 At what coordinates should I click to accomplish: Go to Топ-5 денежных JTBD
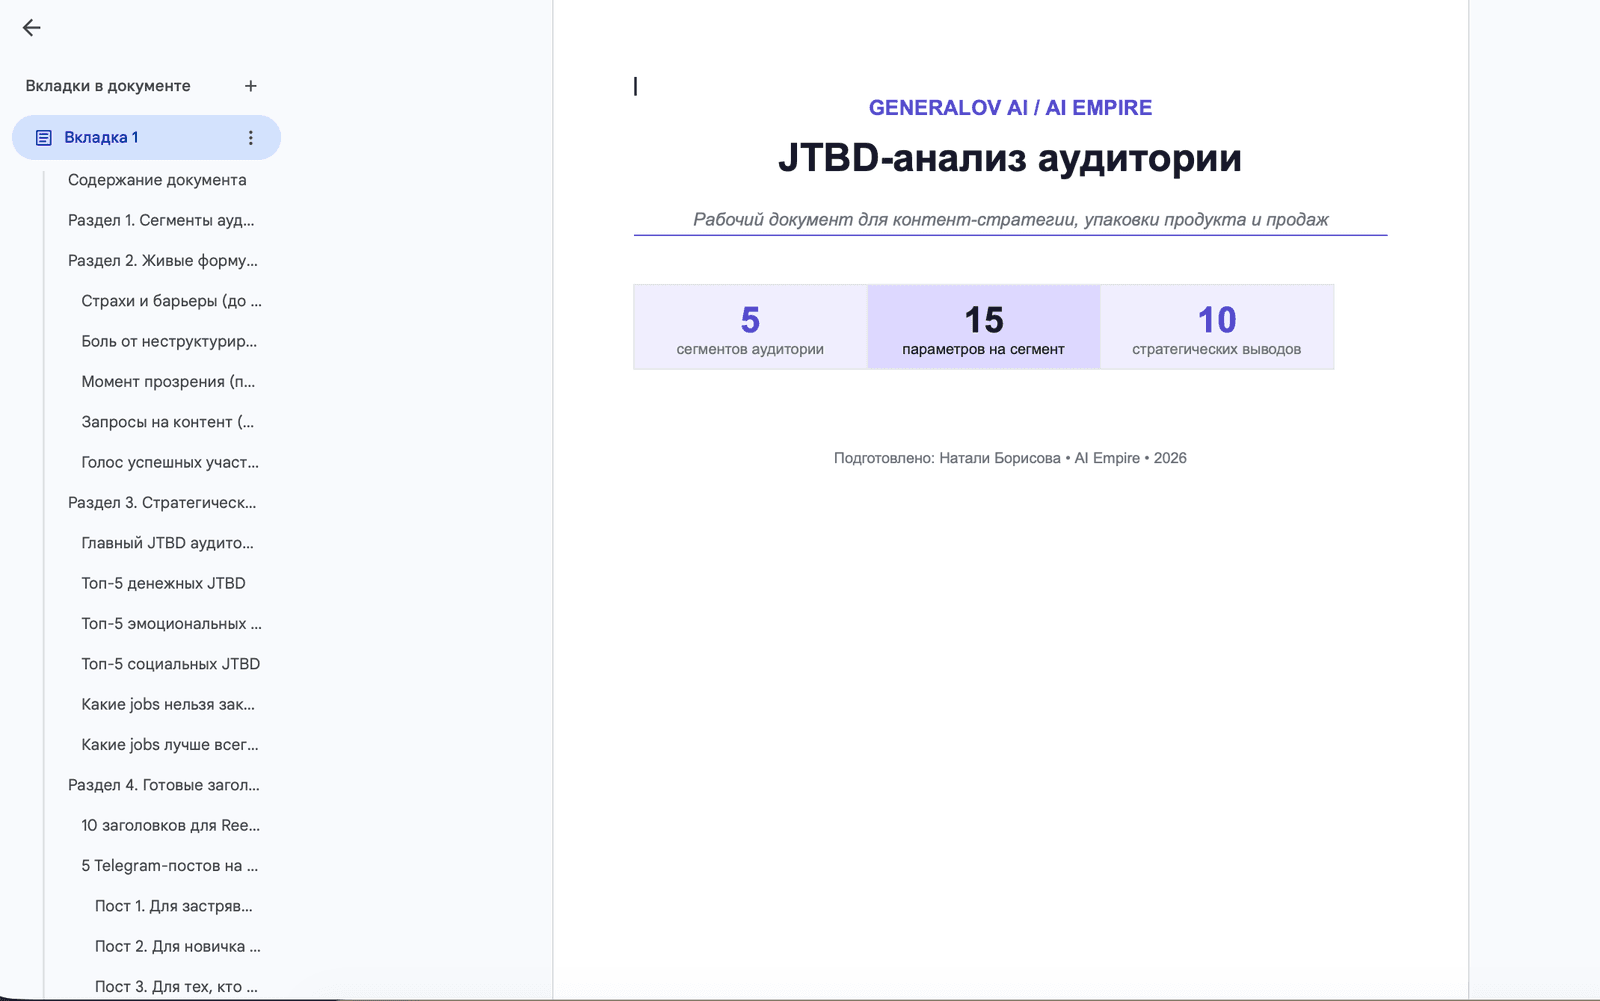[x=163, y=583]
